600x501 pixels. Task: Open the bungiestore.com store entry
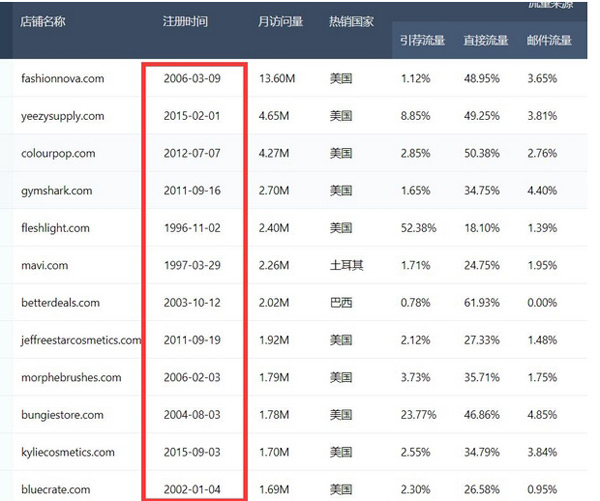coord(62,415)
